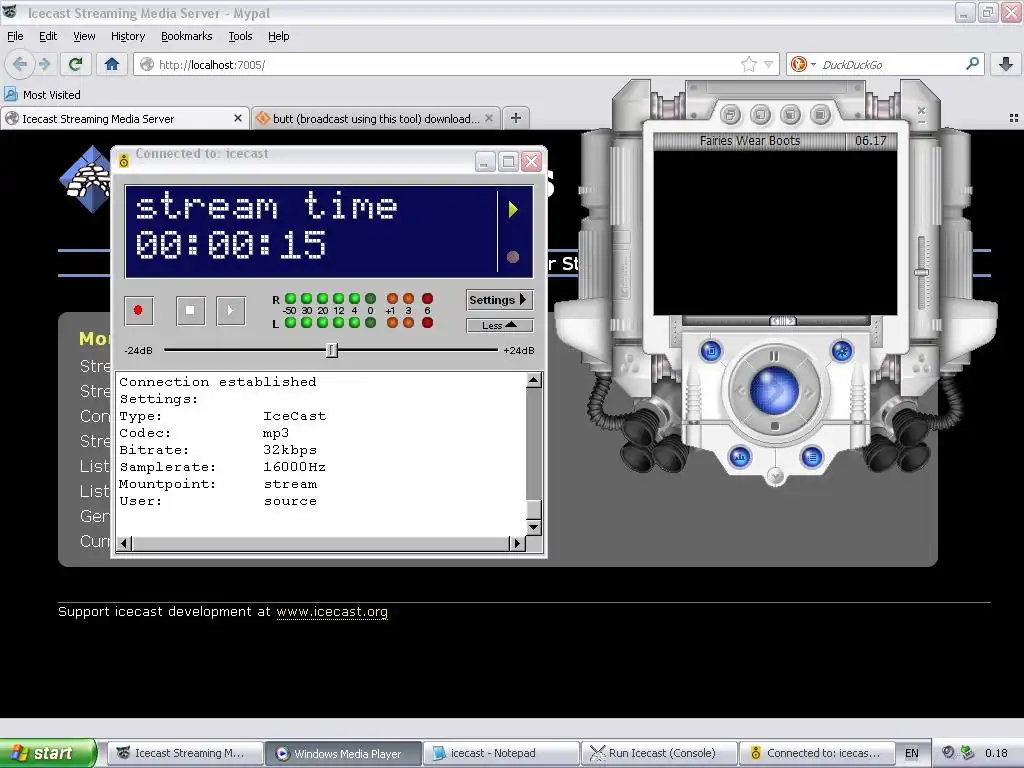Stop streaming with the stop button in butt

point(190,310)
